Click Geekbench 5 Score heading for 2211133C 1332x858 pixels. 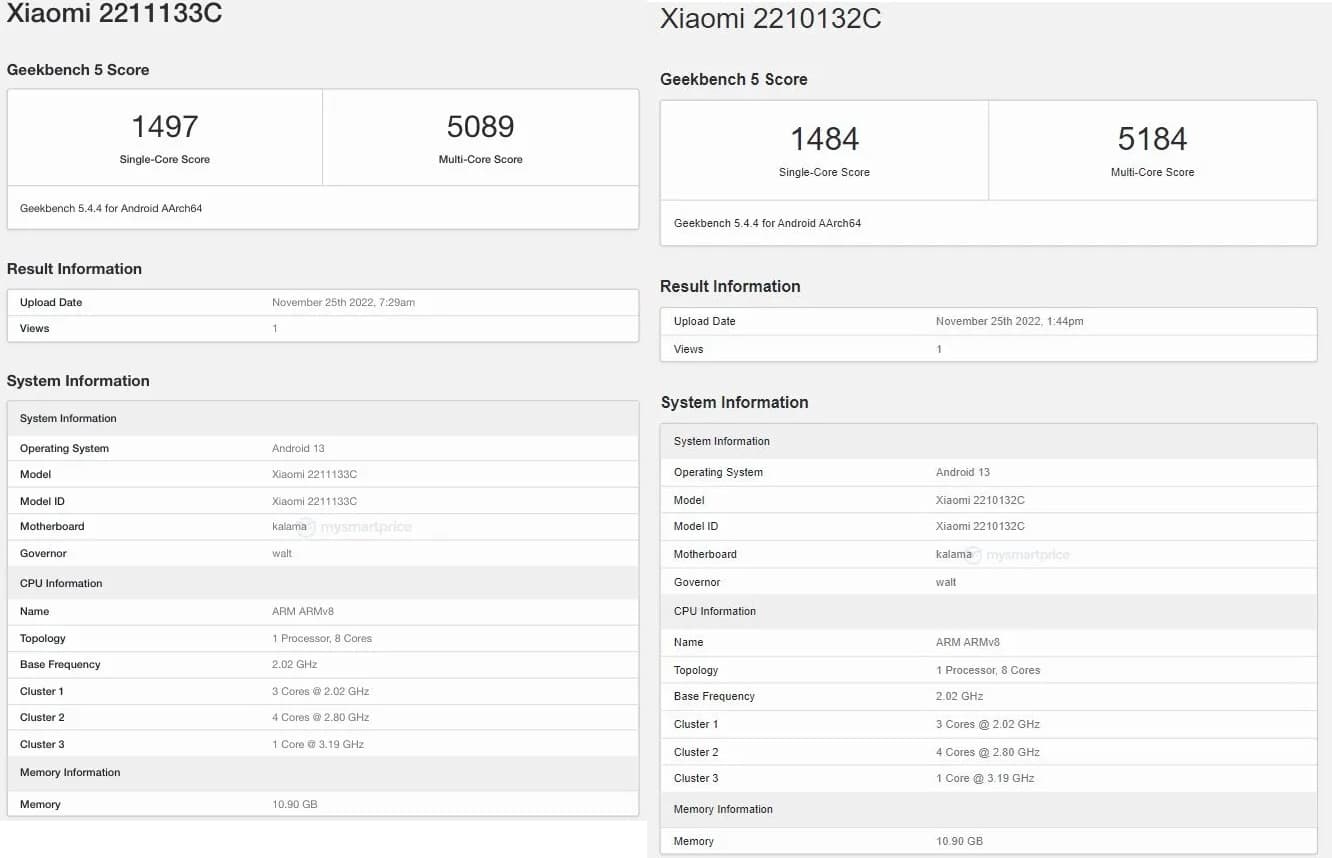click(x=78, y=70)
